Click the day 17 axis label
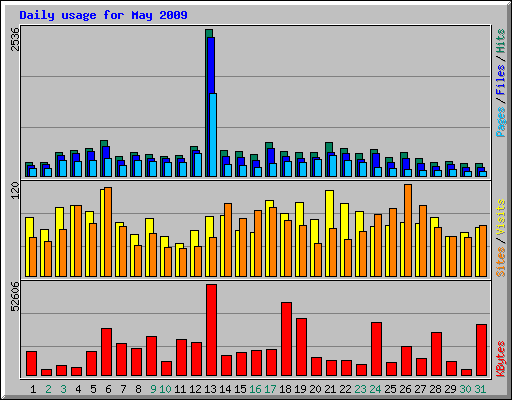This screenshot has height=400, width=512. click(x=270, y=389)
